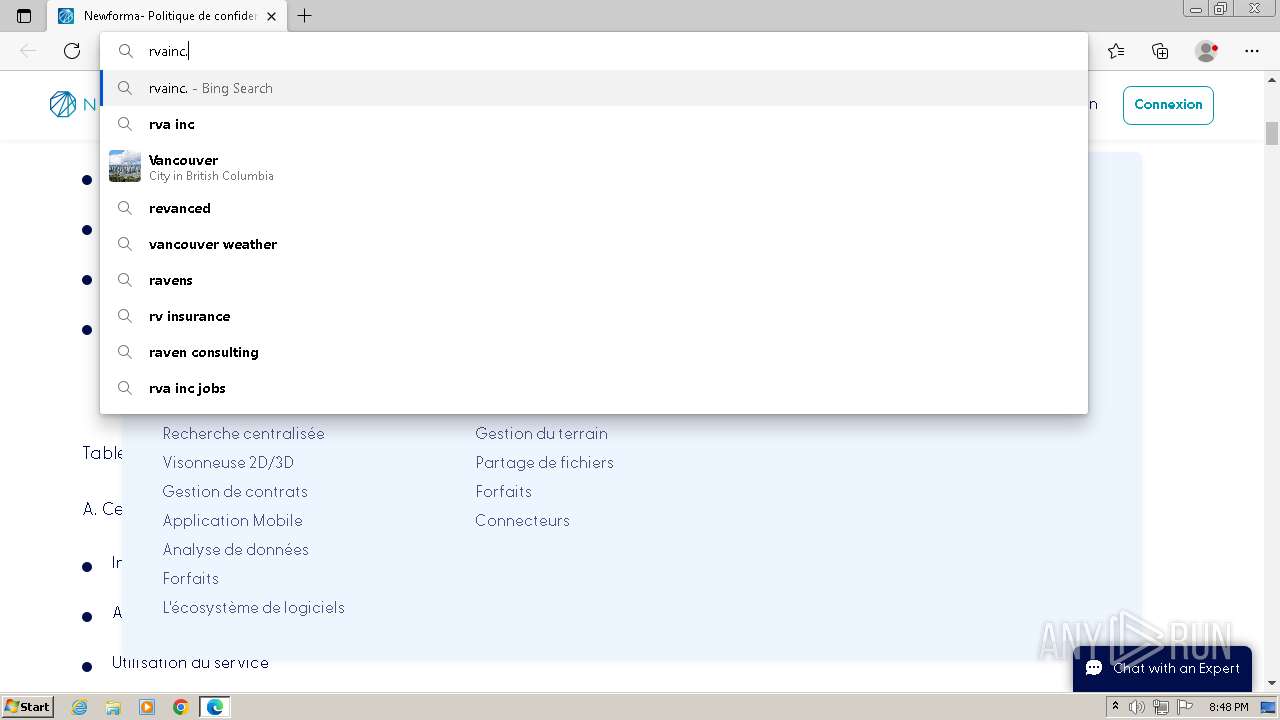Select the 'revanced' suggestion
Screen dimensions: 1280x720
click(594, 208)
